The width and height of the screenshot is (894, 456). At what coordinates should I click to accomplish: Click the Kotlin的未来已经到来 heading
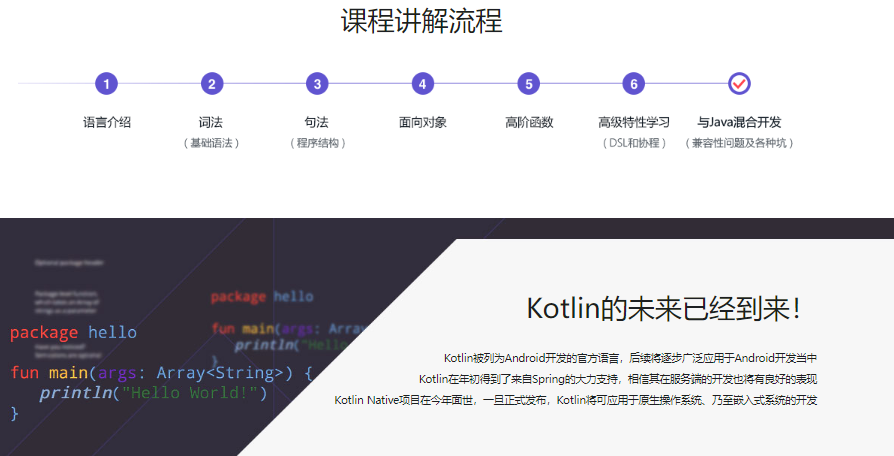(664, 309)
